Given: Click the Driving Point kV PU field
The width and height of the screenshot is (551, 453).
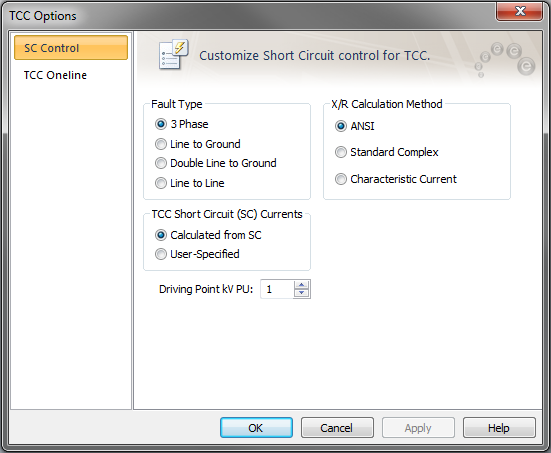Looking at the screenshot, I should [x=277, y=289].
